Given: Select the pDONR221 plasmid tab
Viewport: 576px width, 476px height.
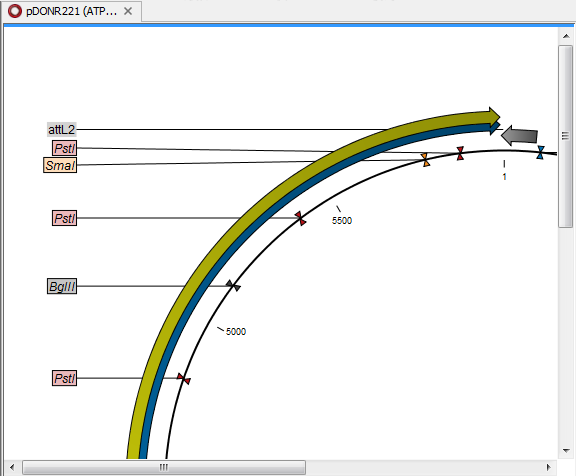Looking at the screenshot, I should [x=71, y=11].
